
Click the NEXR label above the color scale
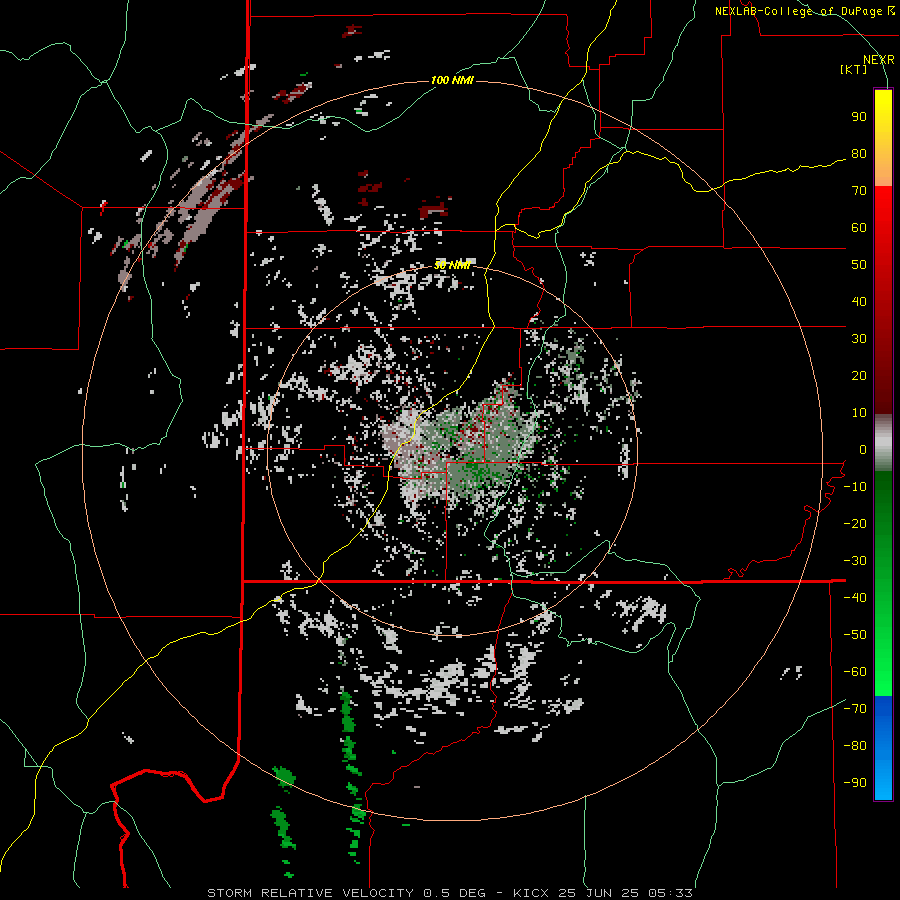click(x=879, y=60)
